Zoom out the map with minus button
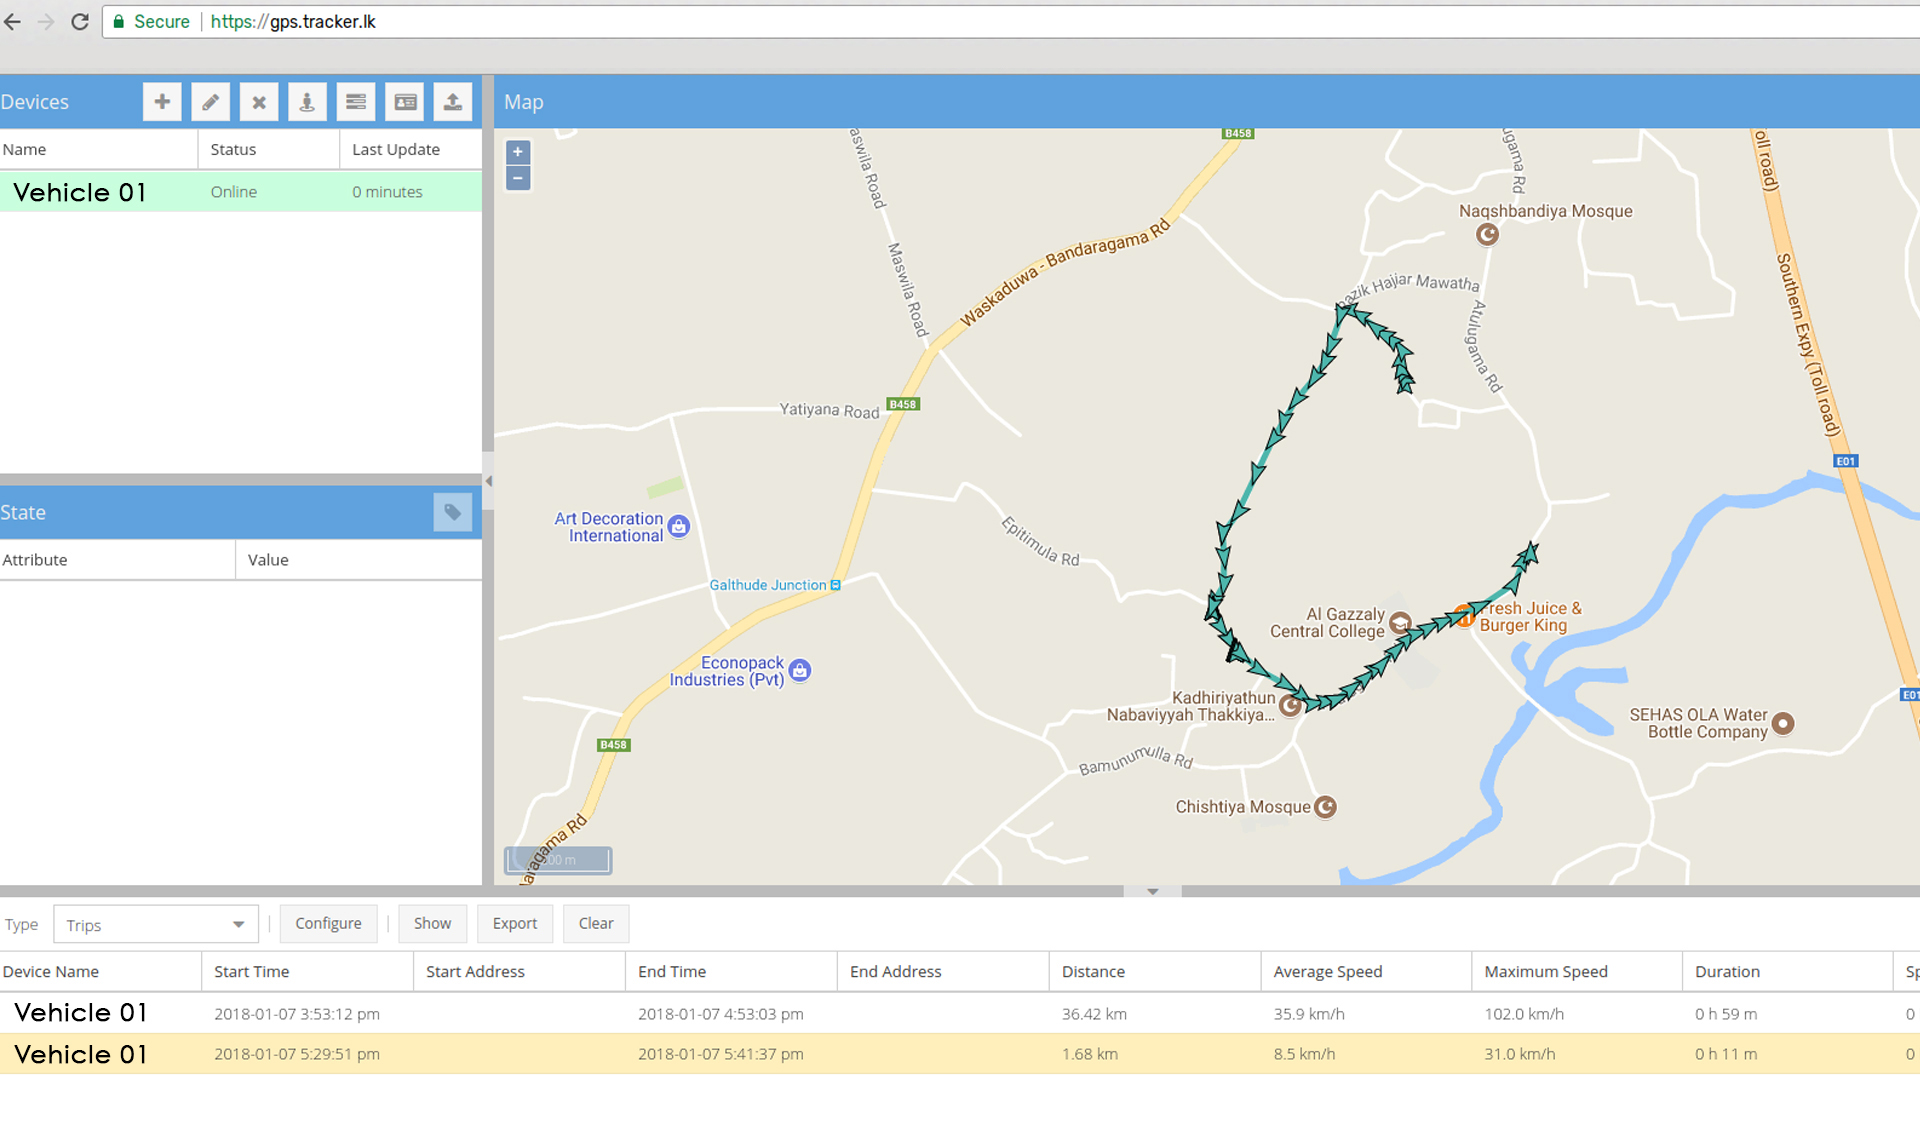 click(x=518, y=178)
